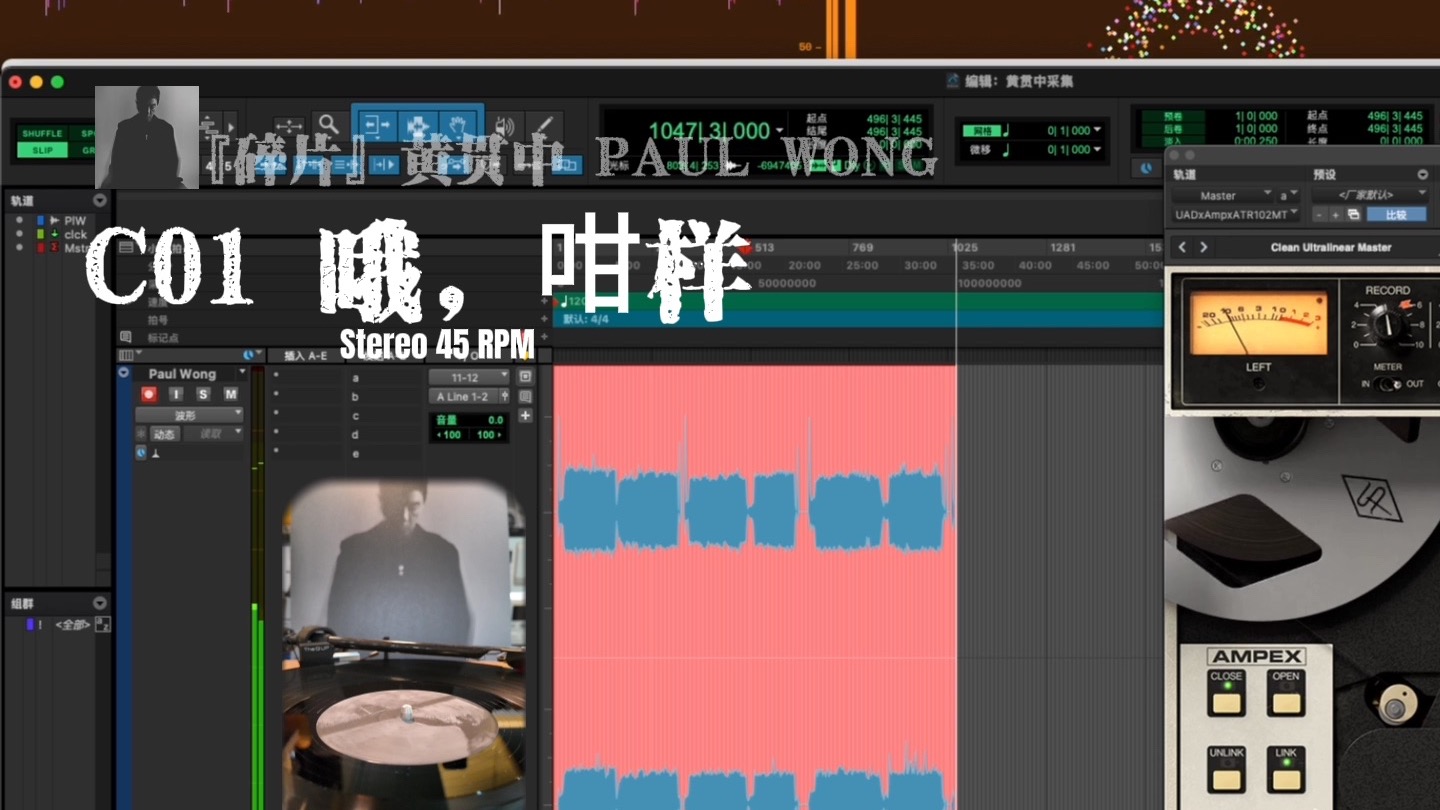Click the timeline ruler view icon
Image resolution: width=1440 pixels, height=810 pixels.
pos(126,249)
